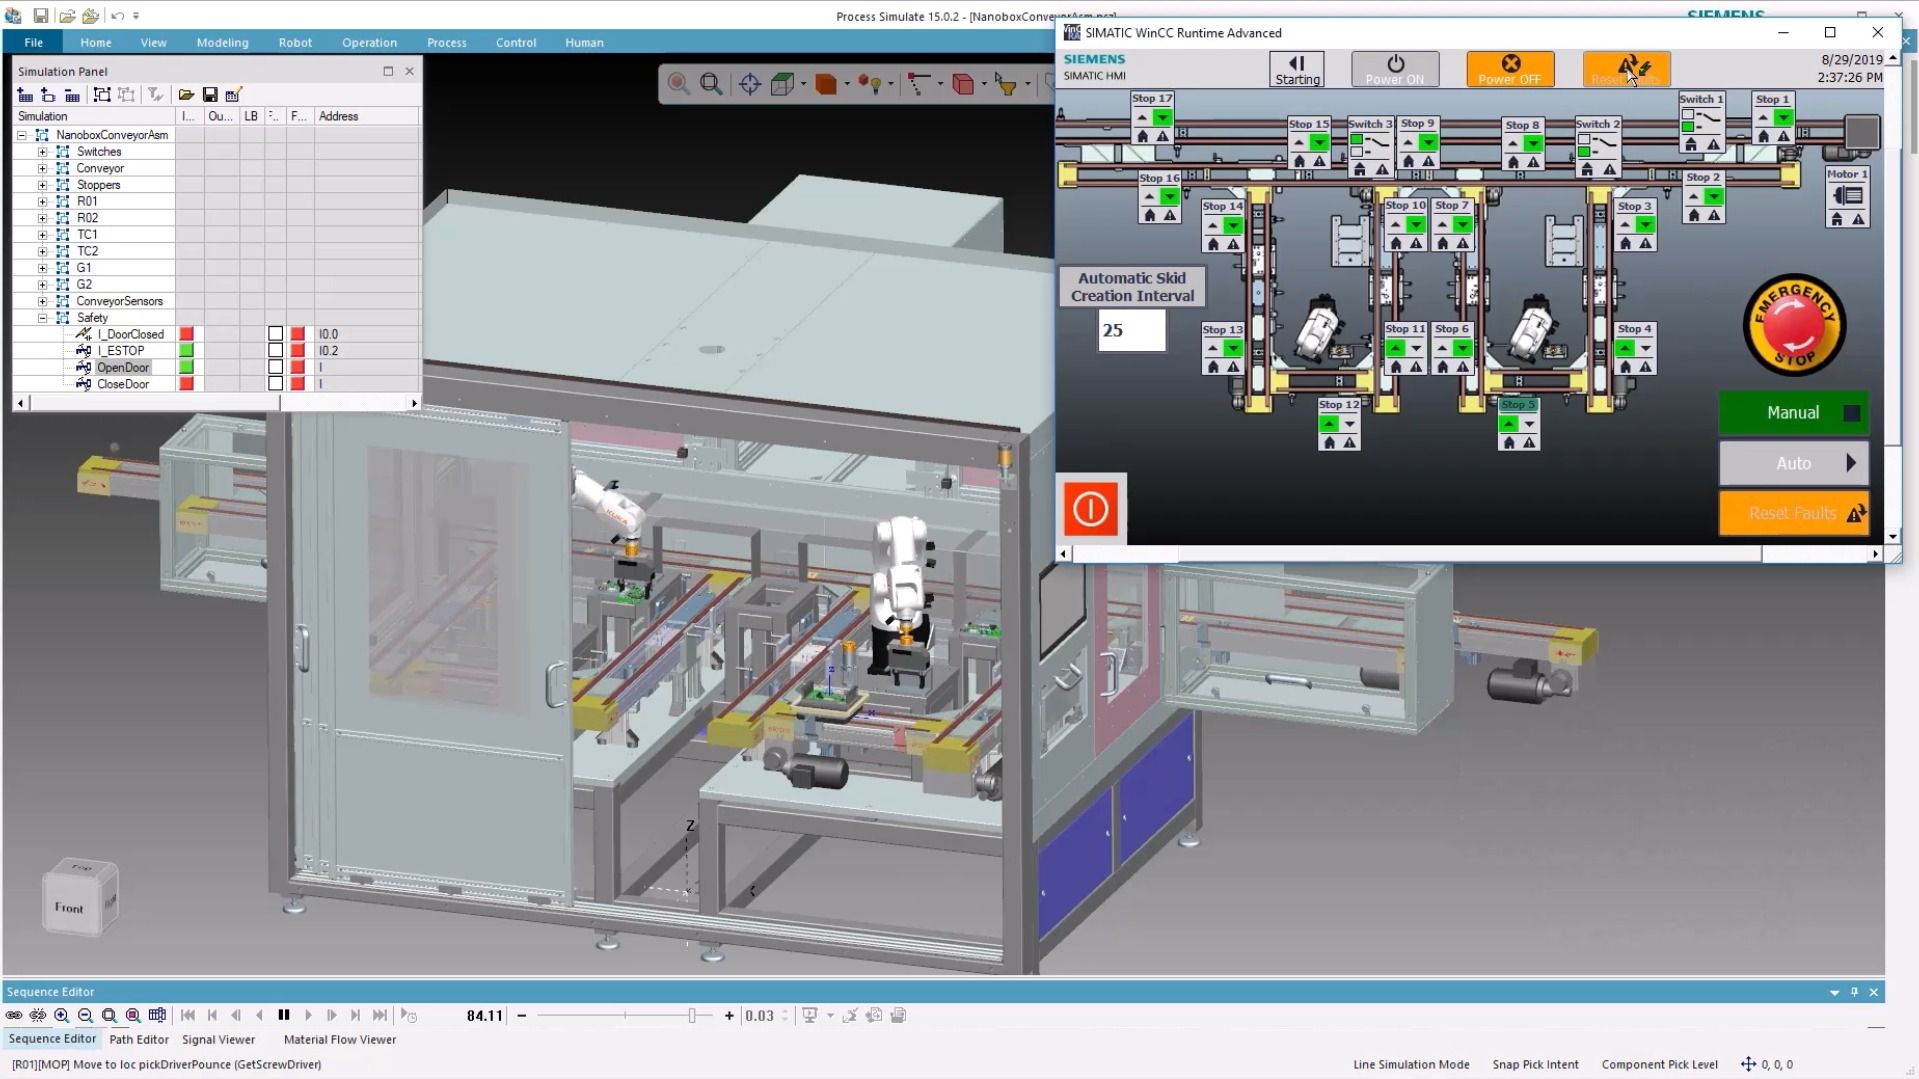
Task: Click the red transparent cube icon
Action: coord(963,84)
